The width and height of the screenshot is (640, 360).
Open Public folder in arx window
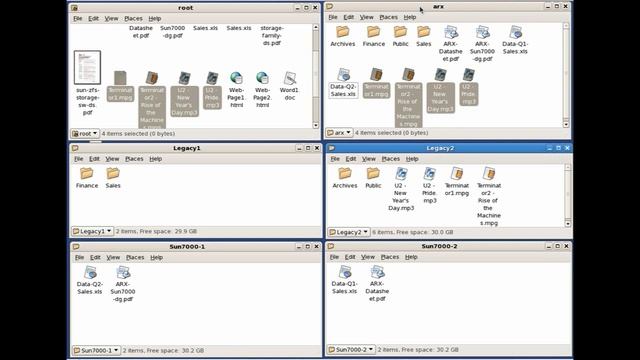coord(400,32)
